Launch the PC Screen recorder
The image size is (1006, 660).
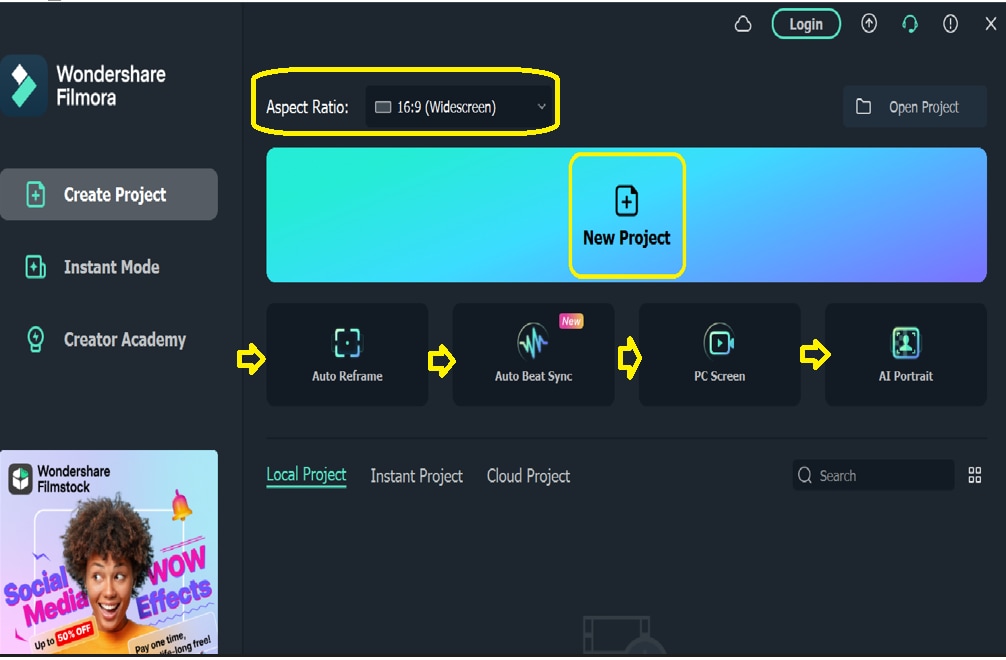(719, 354)
